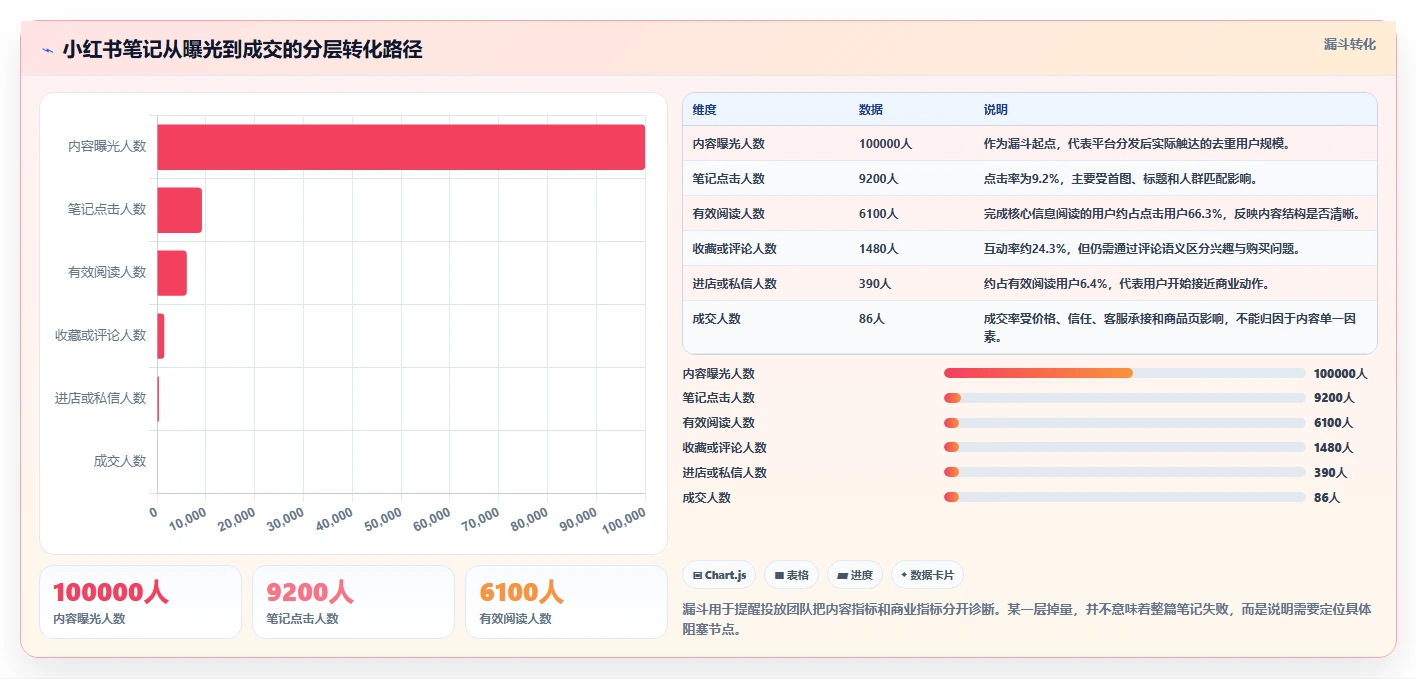Click the 内容曝光人数 progress bar
The image size is (1417, 679).
(x=1124, y=373)
